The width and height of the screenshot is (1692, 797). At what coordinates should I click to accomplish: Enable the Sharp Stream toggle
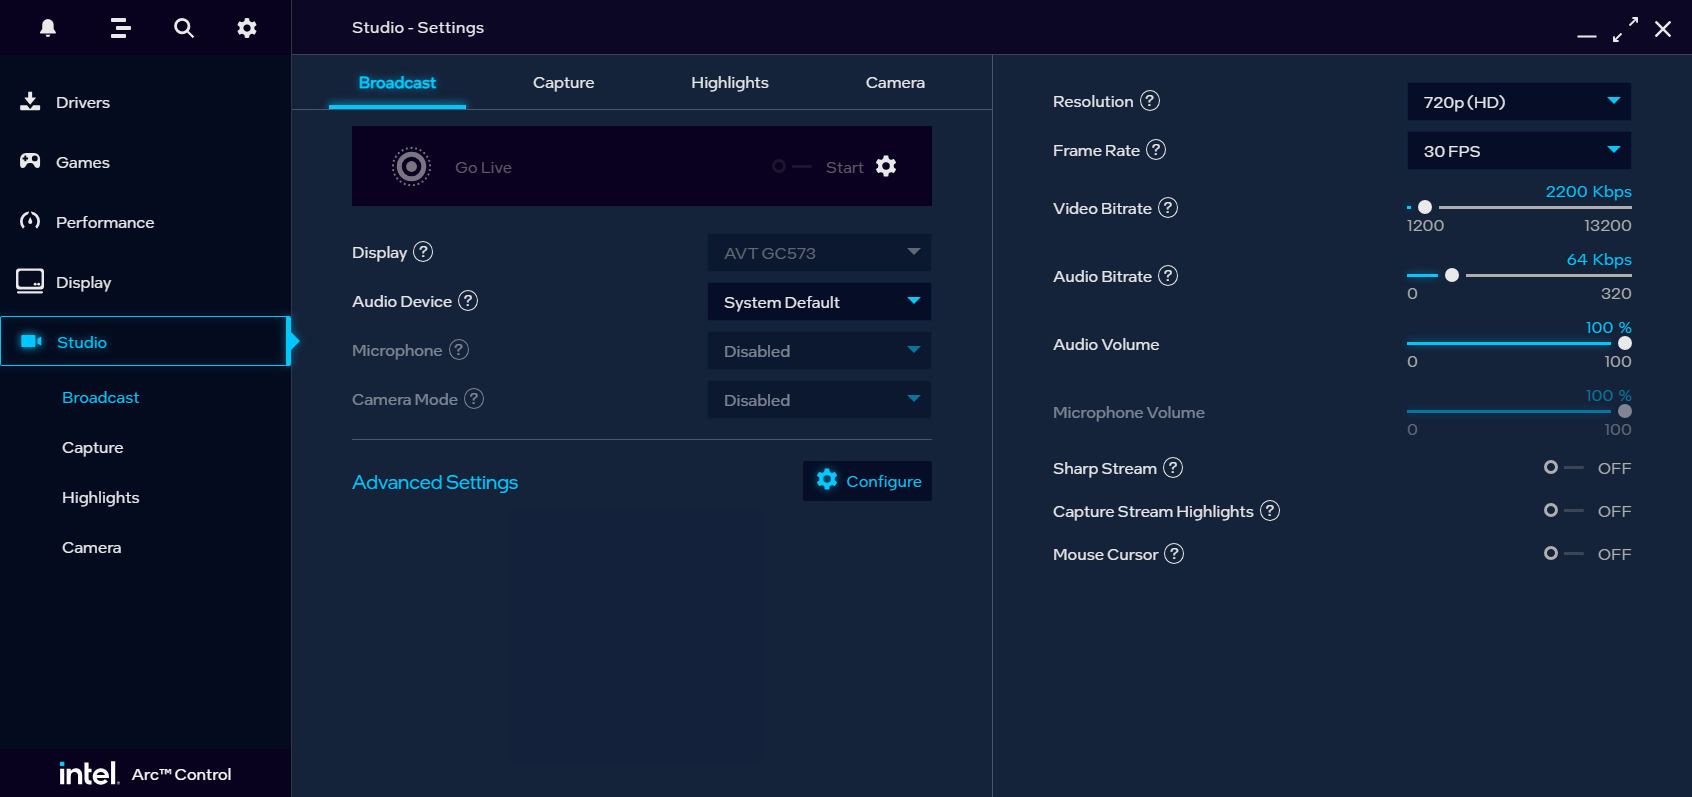tap(1562, 468)
